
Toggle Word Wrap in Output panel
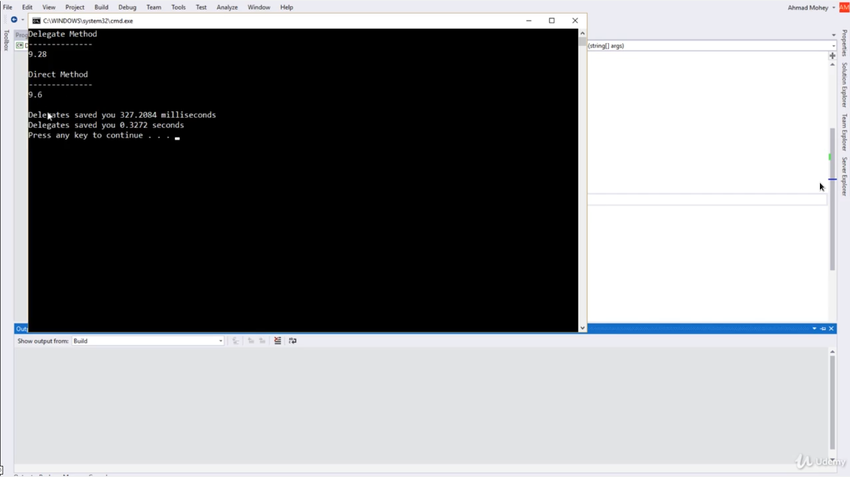click(x=293, y=341)
